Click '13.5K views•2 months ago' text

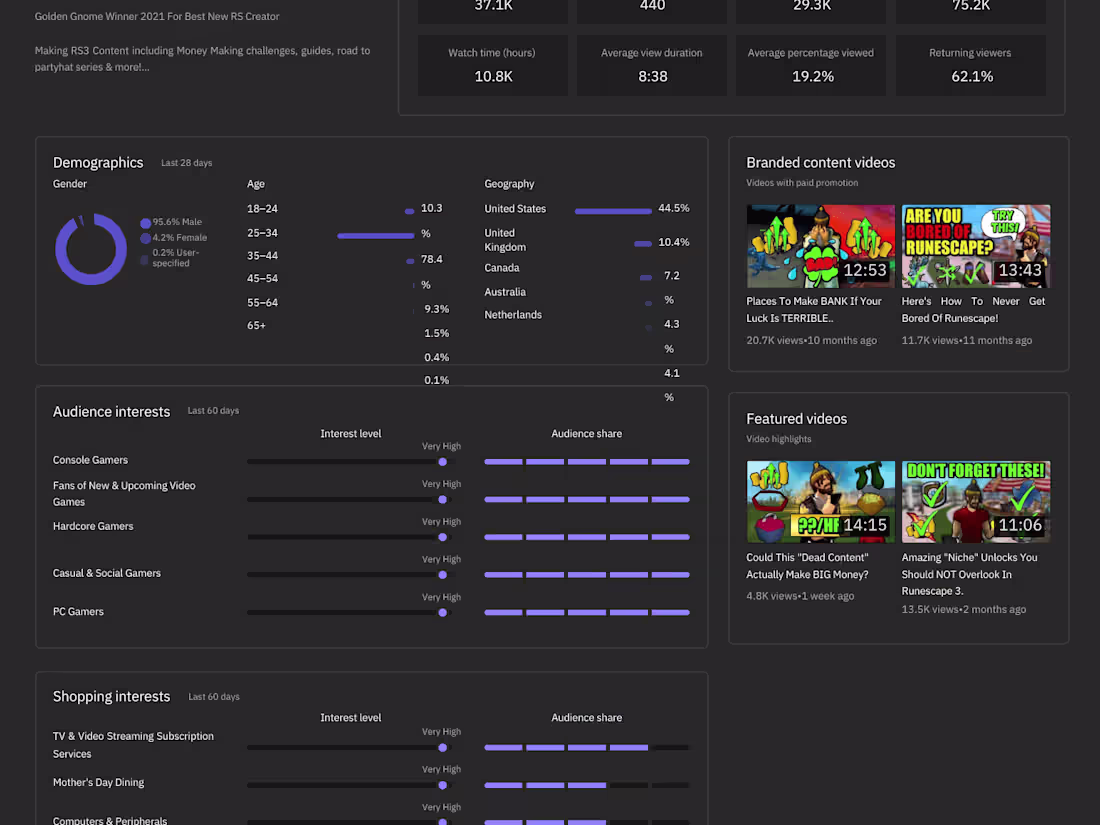click(964, 610)
